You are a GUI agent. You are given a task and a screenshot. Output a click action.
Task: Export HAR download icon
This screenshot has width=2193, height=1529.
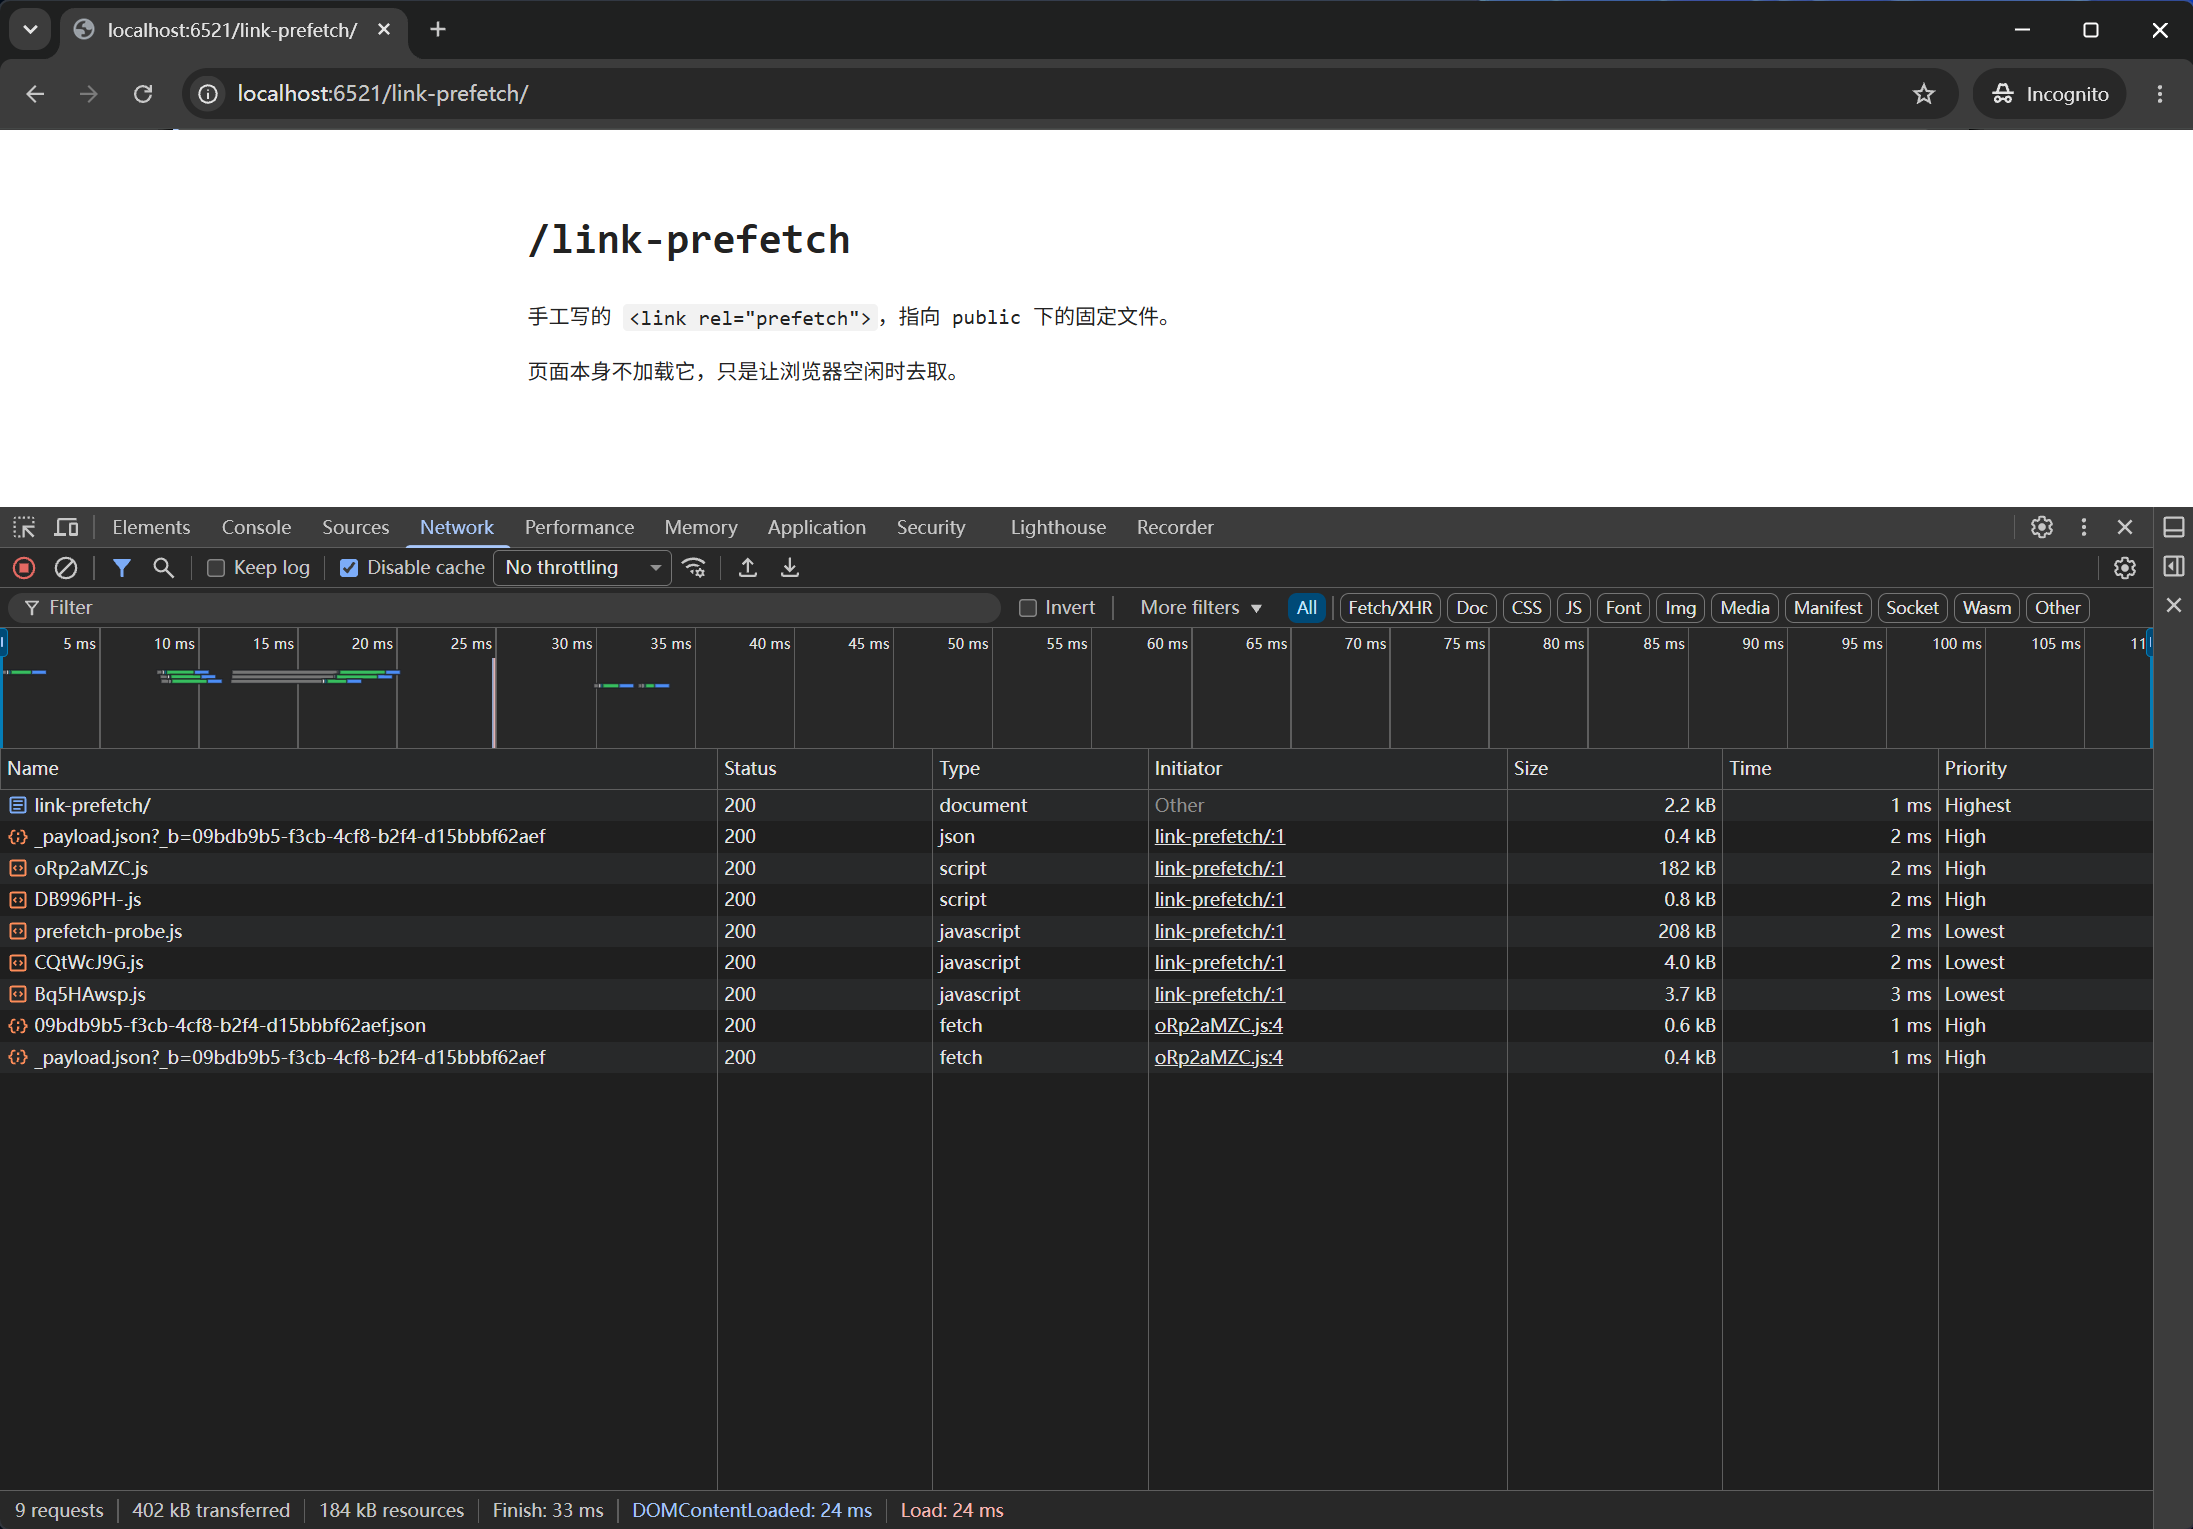790,568
